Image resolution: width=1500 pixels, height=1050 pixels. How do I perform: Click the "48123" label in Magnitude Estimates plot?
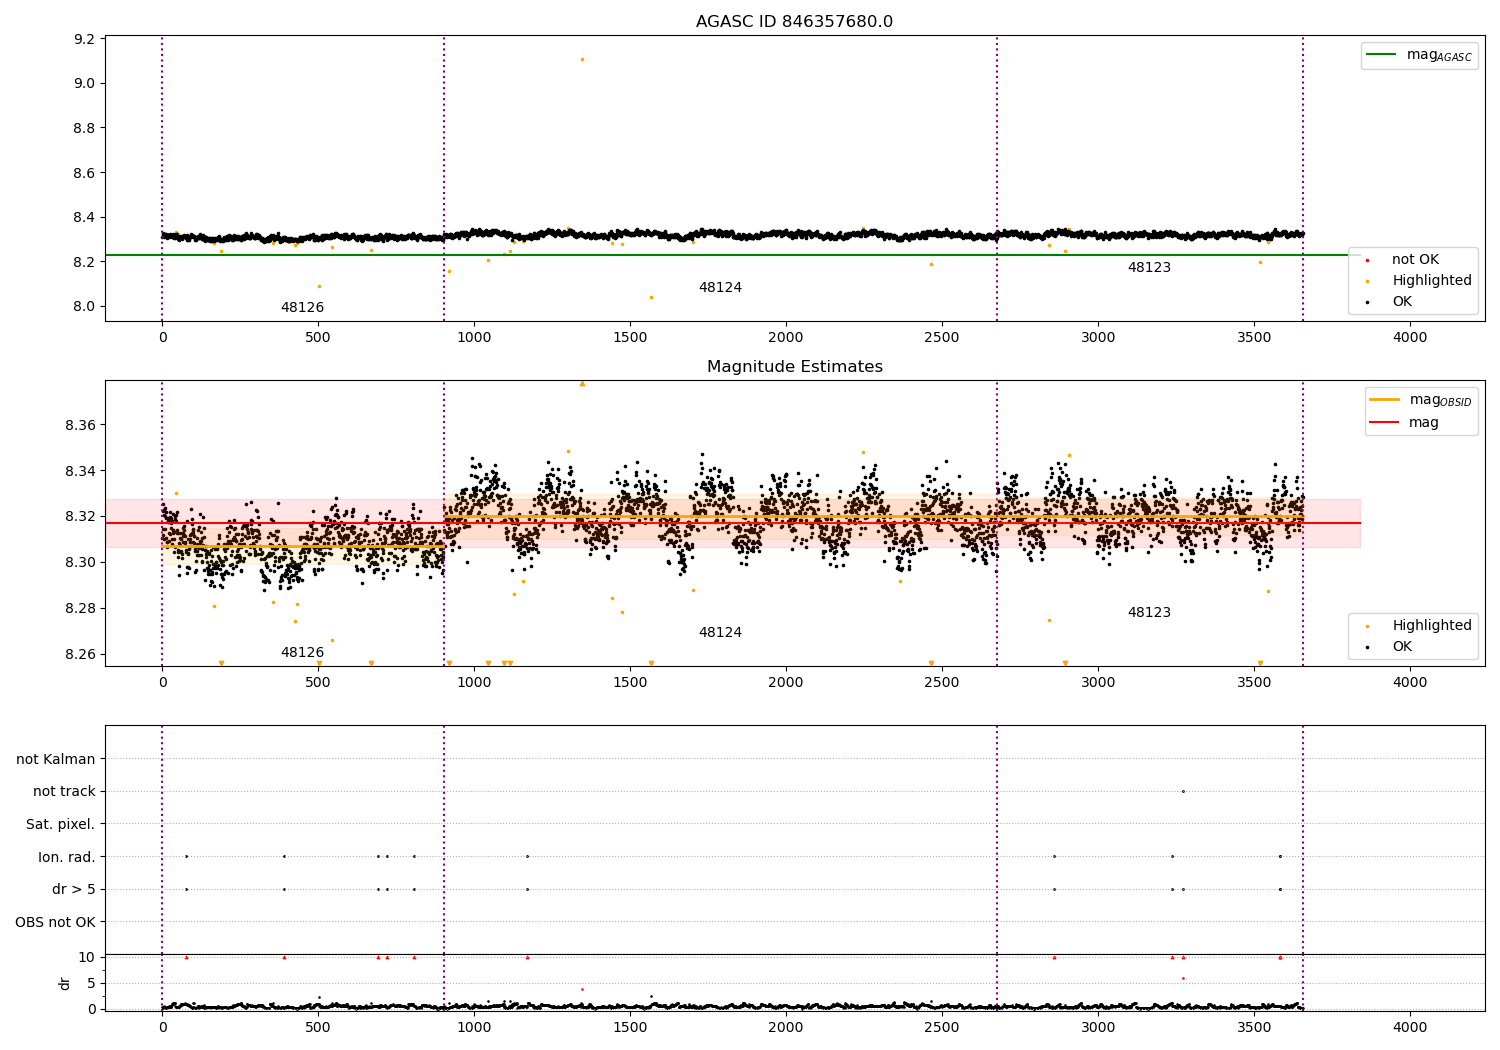pos(1149,613)
